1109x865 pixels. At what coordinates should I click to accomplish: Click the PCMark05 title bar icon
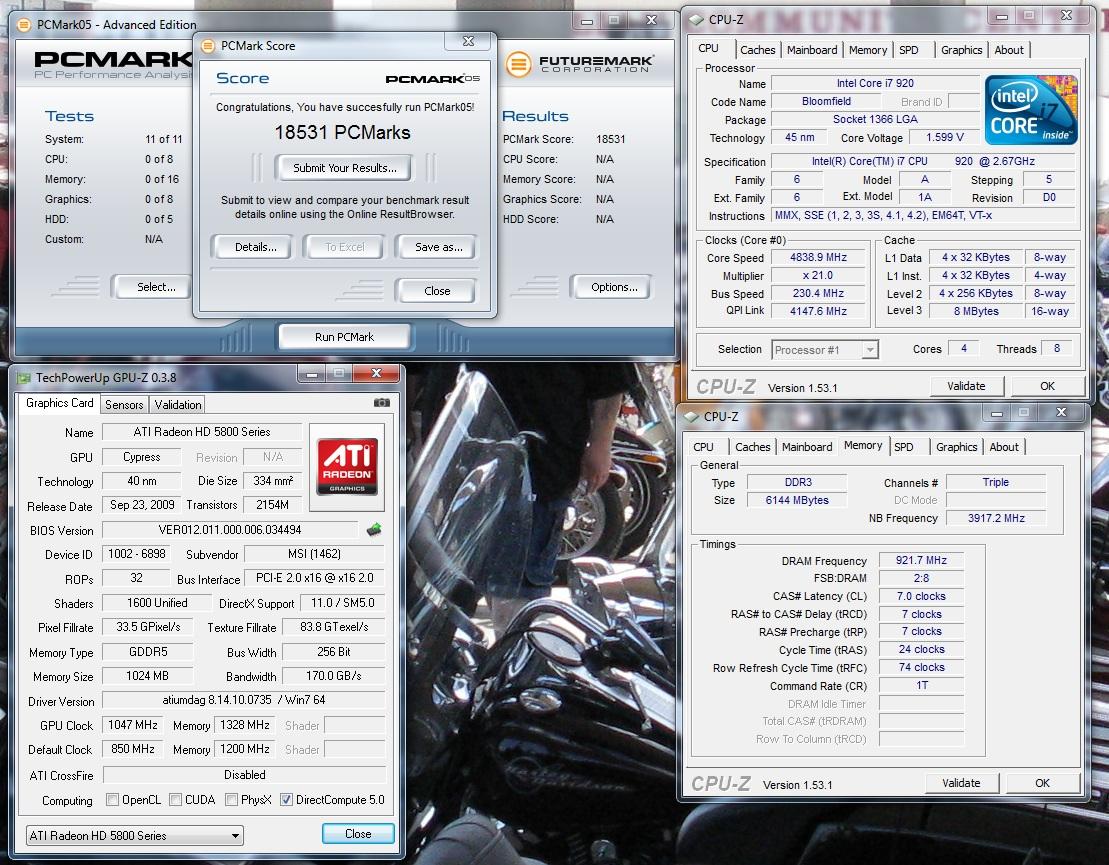click(23, 25)
